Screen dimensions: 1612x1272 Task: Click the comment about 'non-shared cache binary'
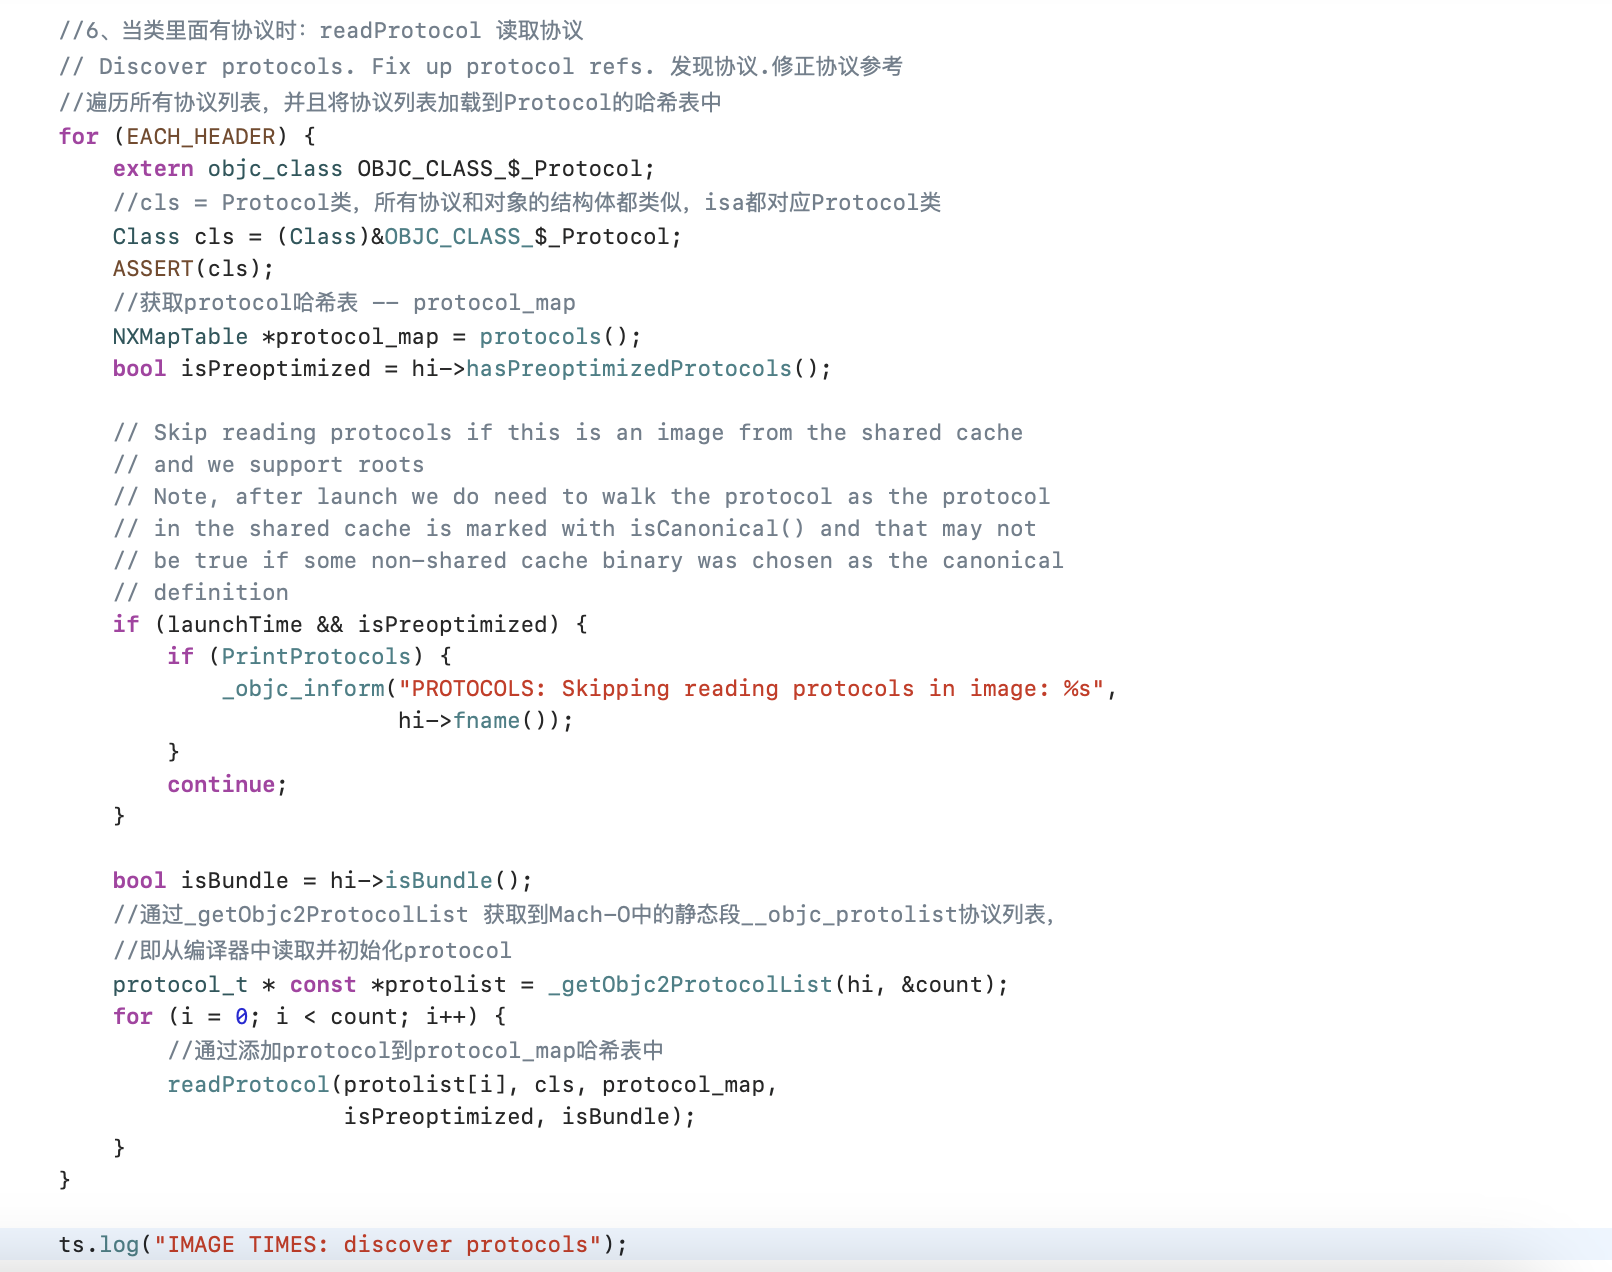click(x=588, y=560)
